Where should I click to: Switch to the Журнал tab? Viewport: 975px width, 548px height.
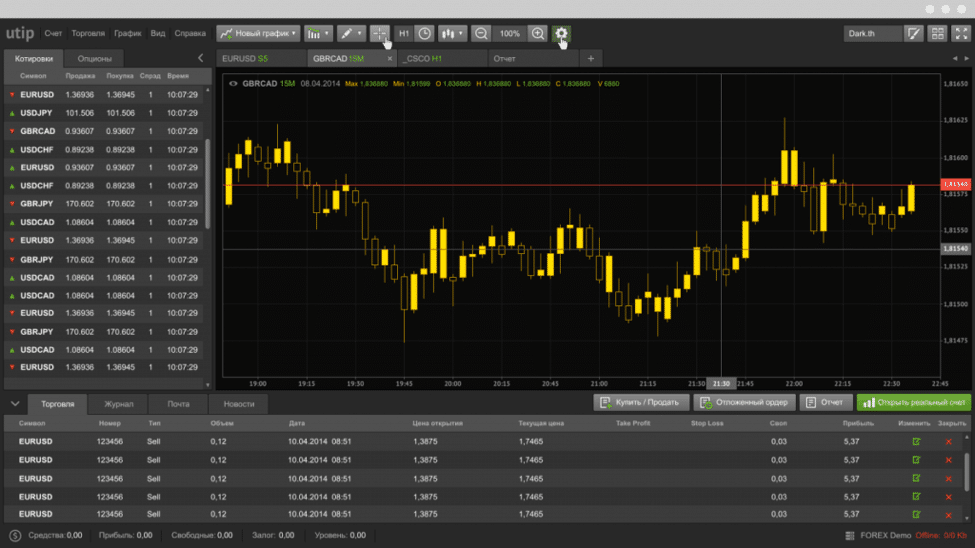[x=118, y=404]
